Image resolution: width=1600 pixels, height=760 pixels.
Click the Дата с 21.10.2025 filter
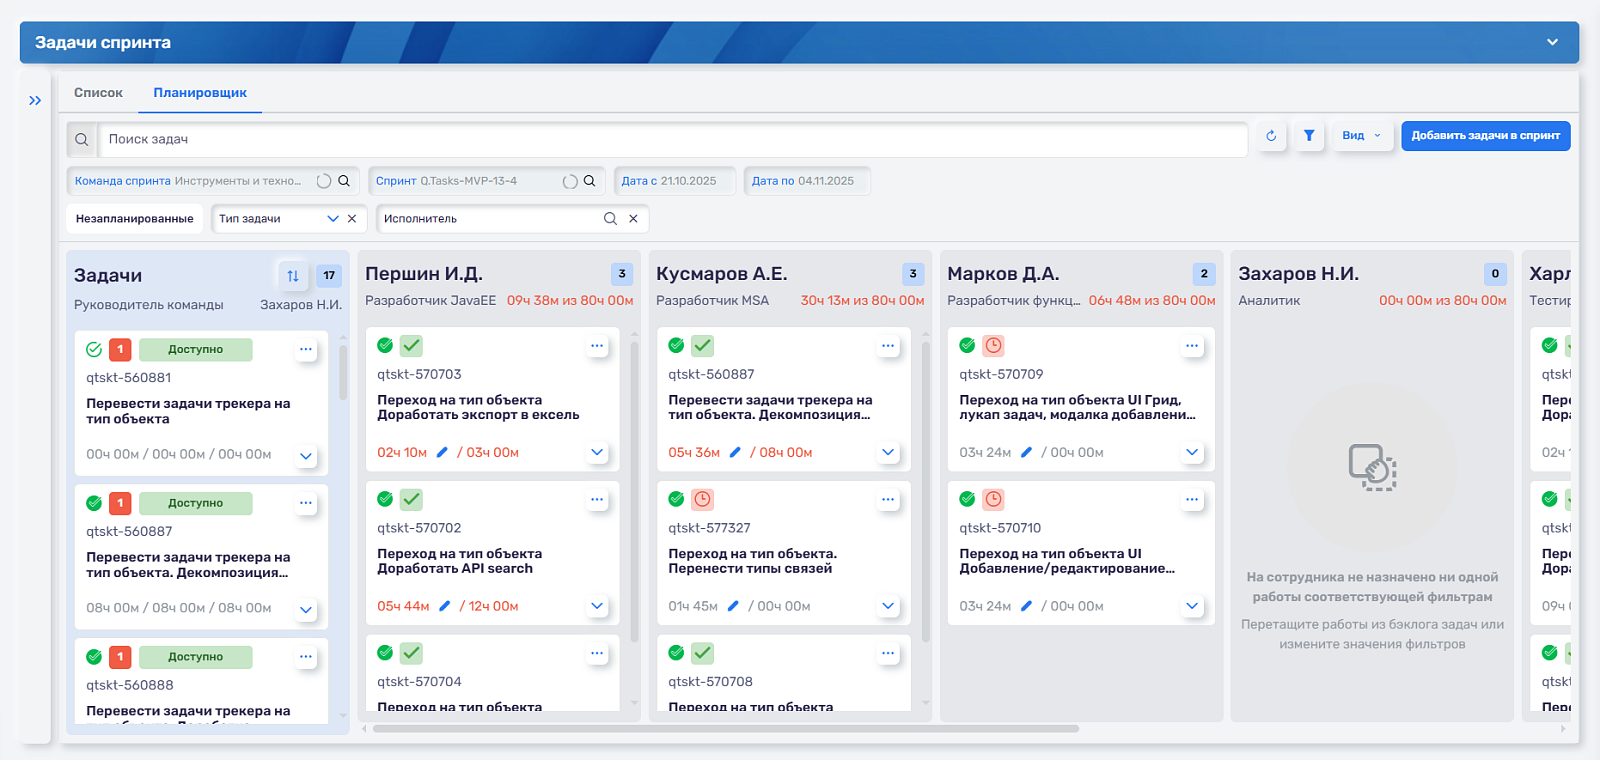(675, 181)
